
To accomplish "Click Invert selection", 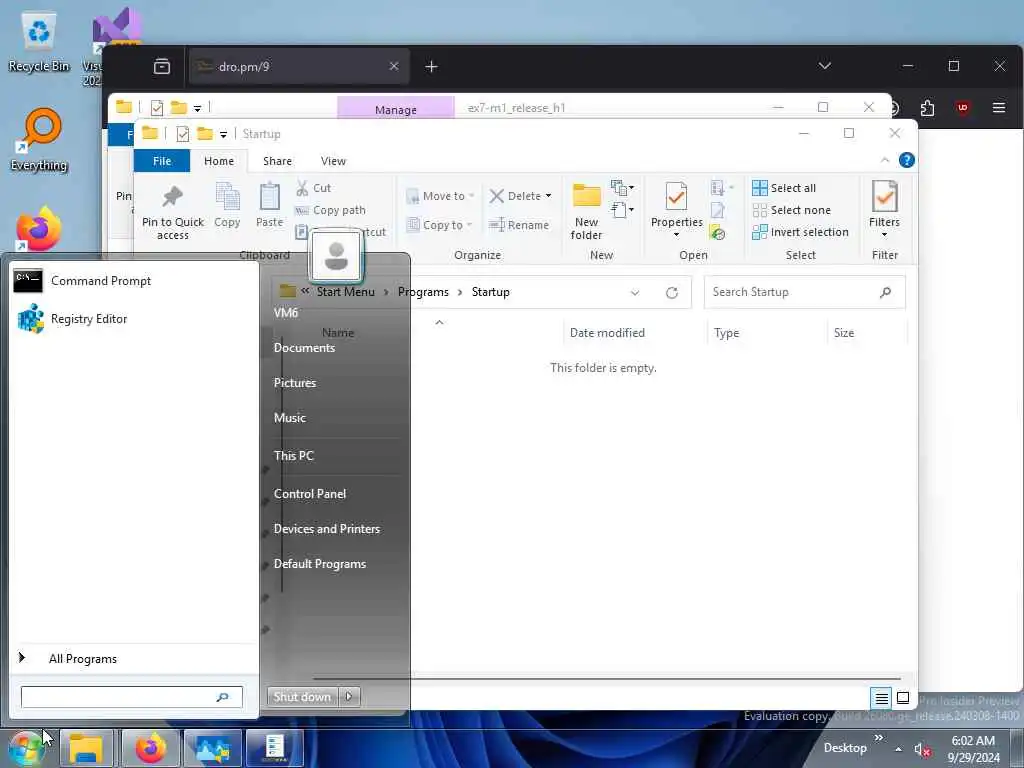I will (801, 232).
